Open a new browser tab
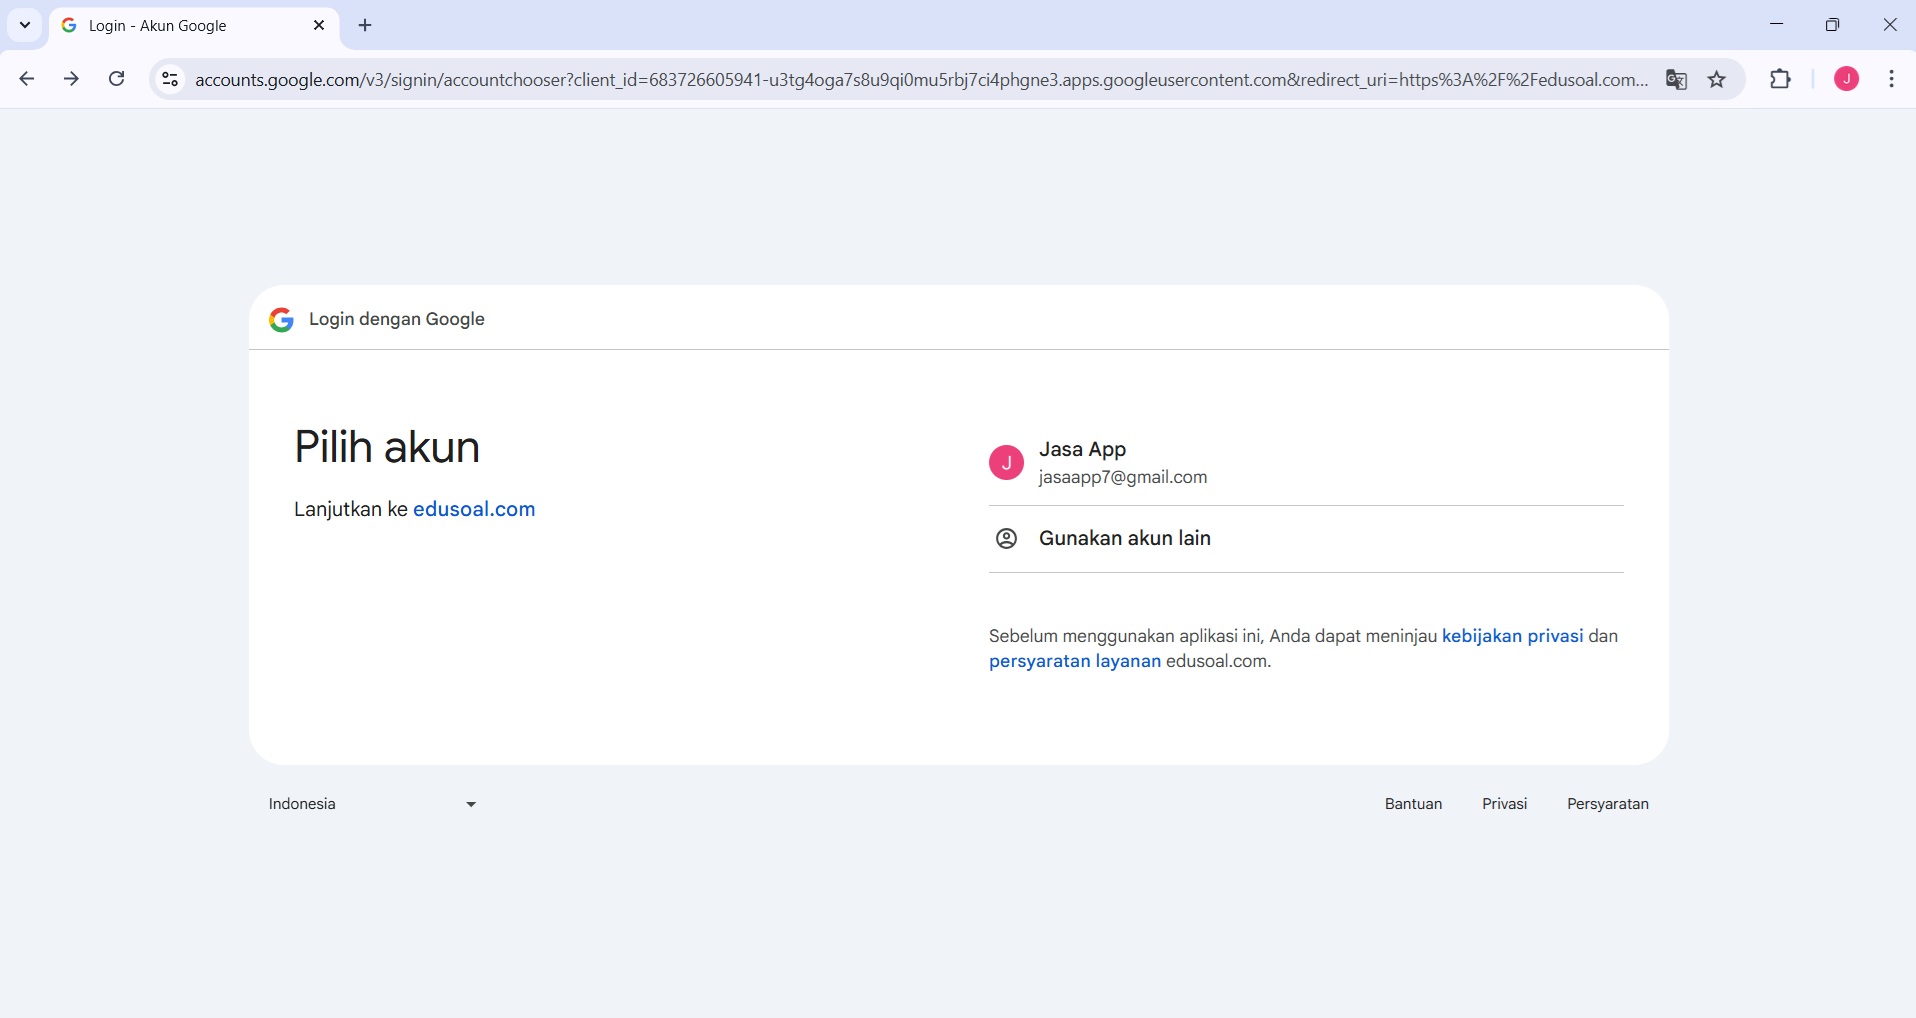 point(364,25)
